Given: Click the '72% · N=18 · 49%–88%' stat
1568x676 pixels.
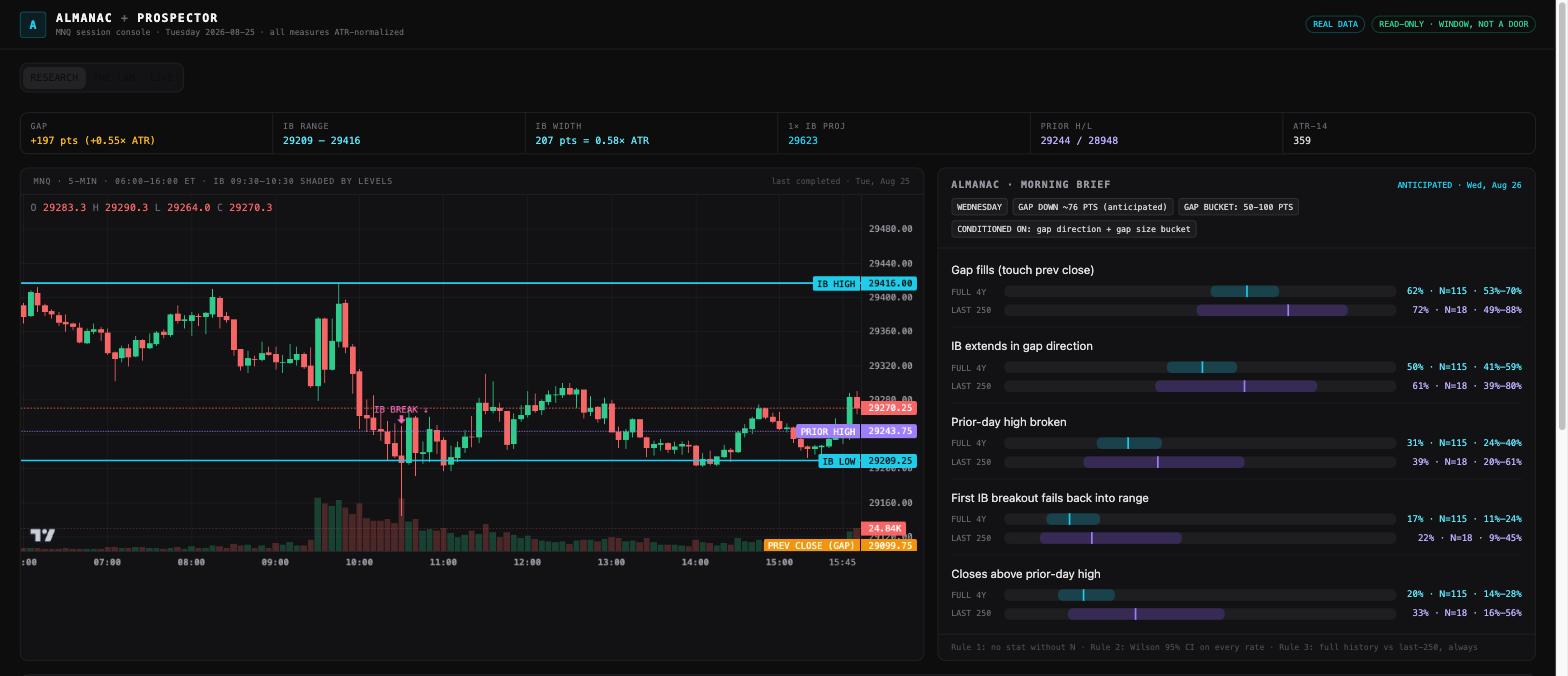Looking at the screenshot, I should (x=1467, y=310).
